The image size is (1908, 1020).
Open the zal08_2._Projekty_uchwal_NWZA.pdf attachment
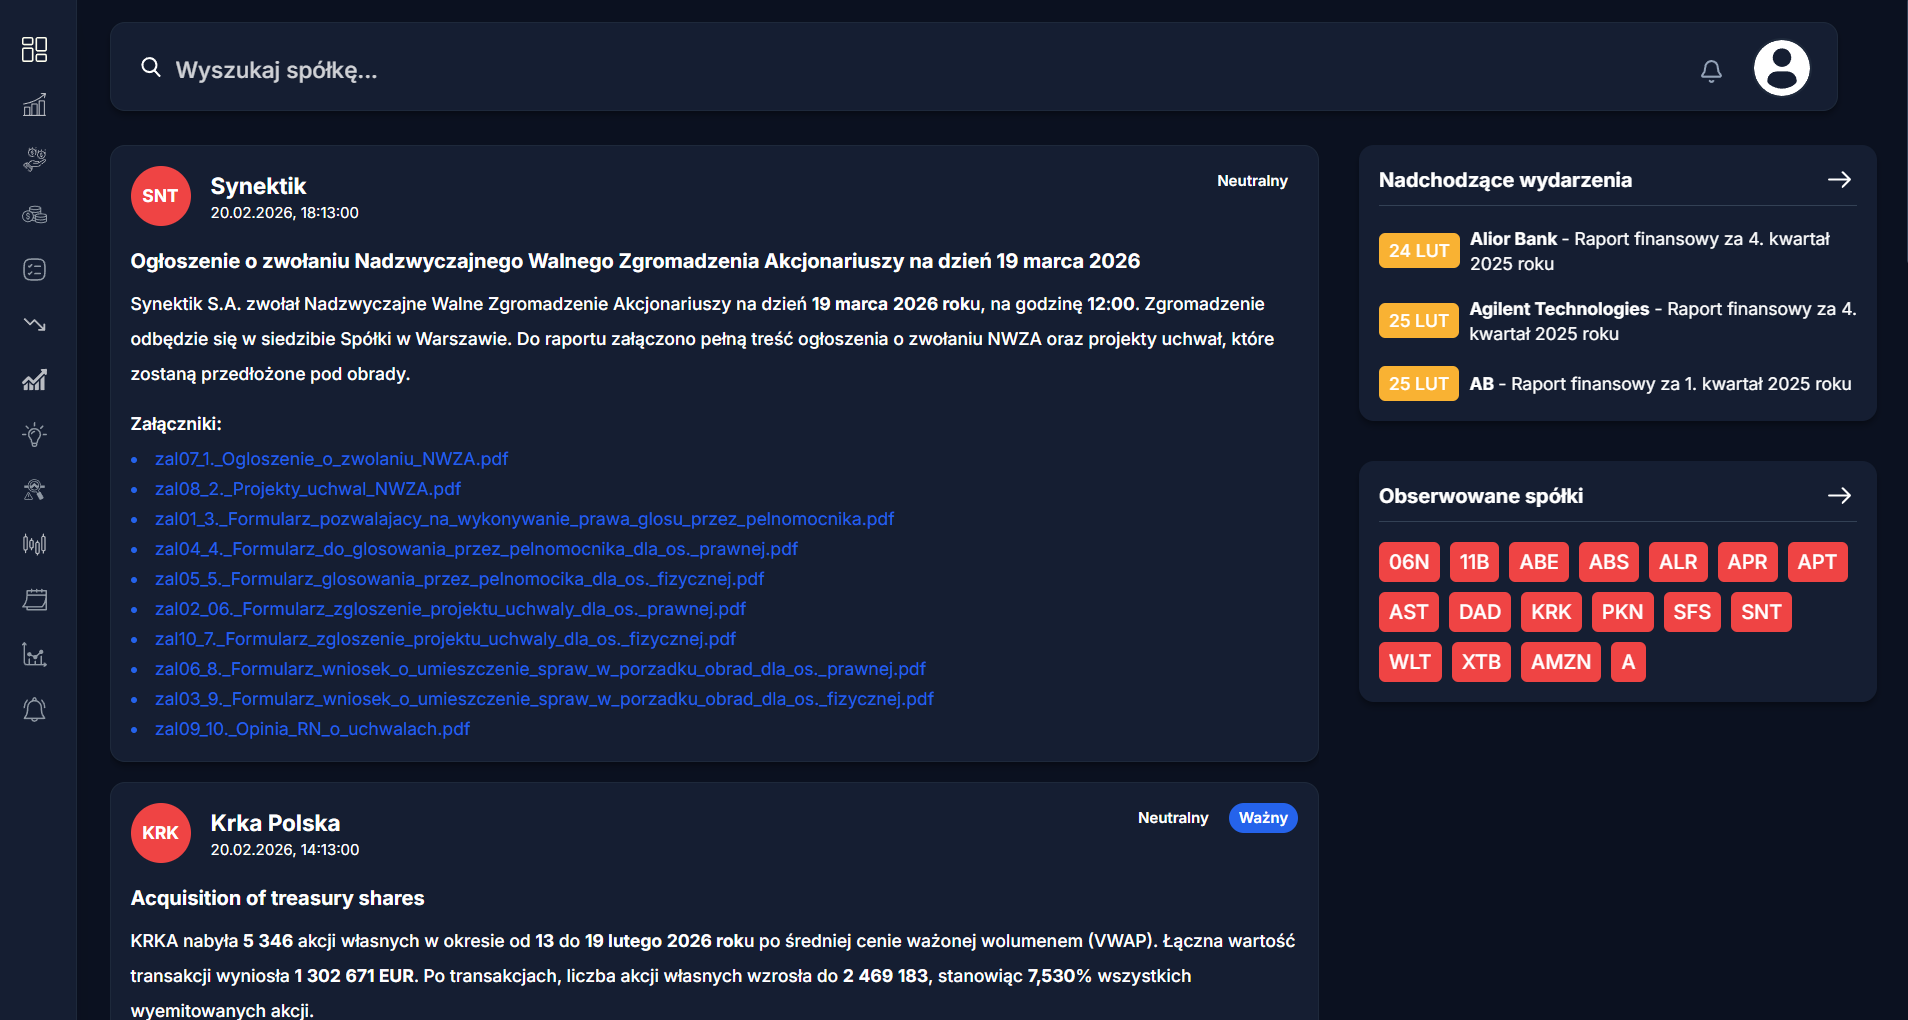307,489
